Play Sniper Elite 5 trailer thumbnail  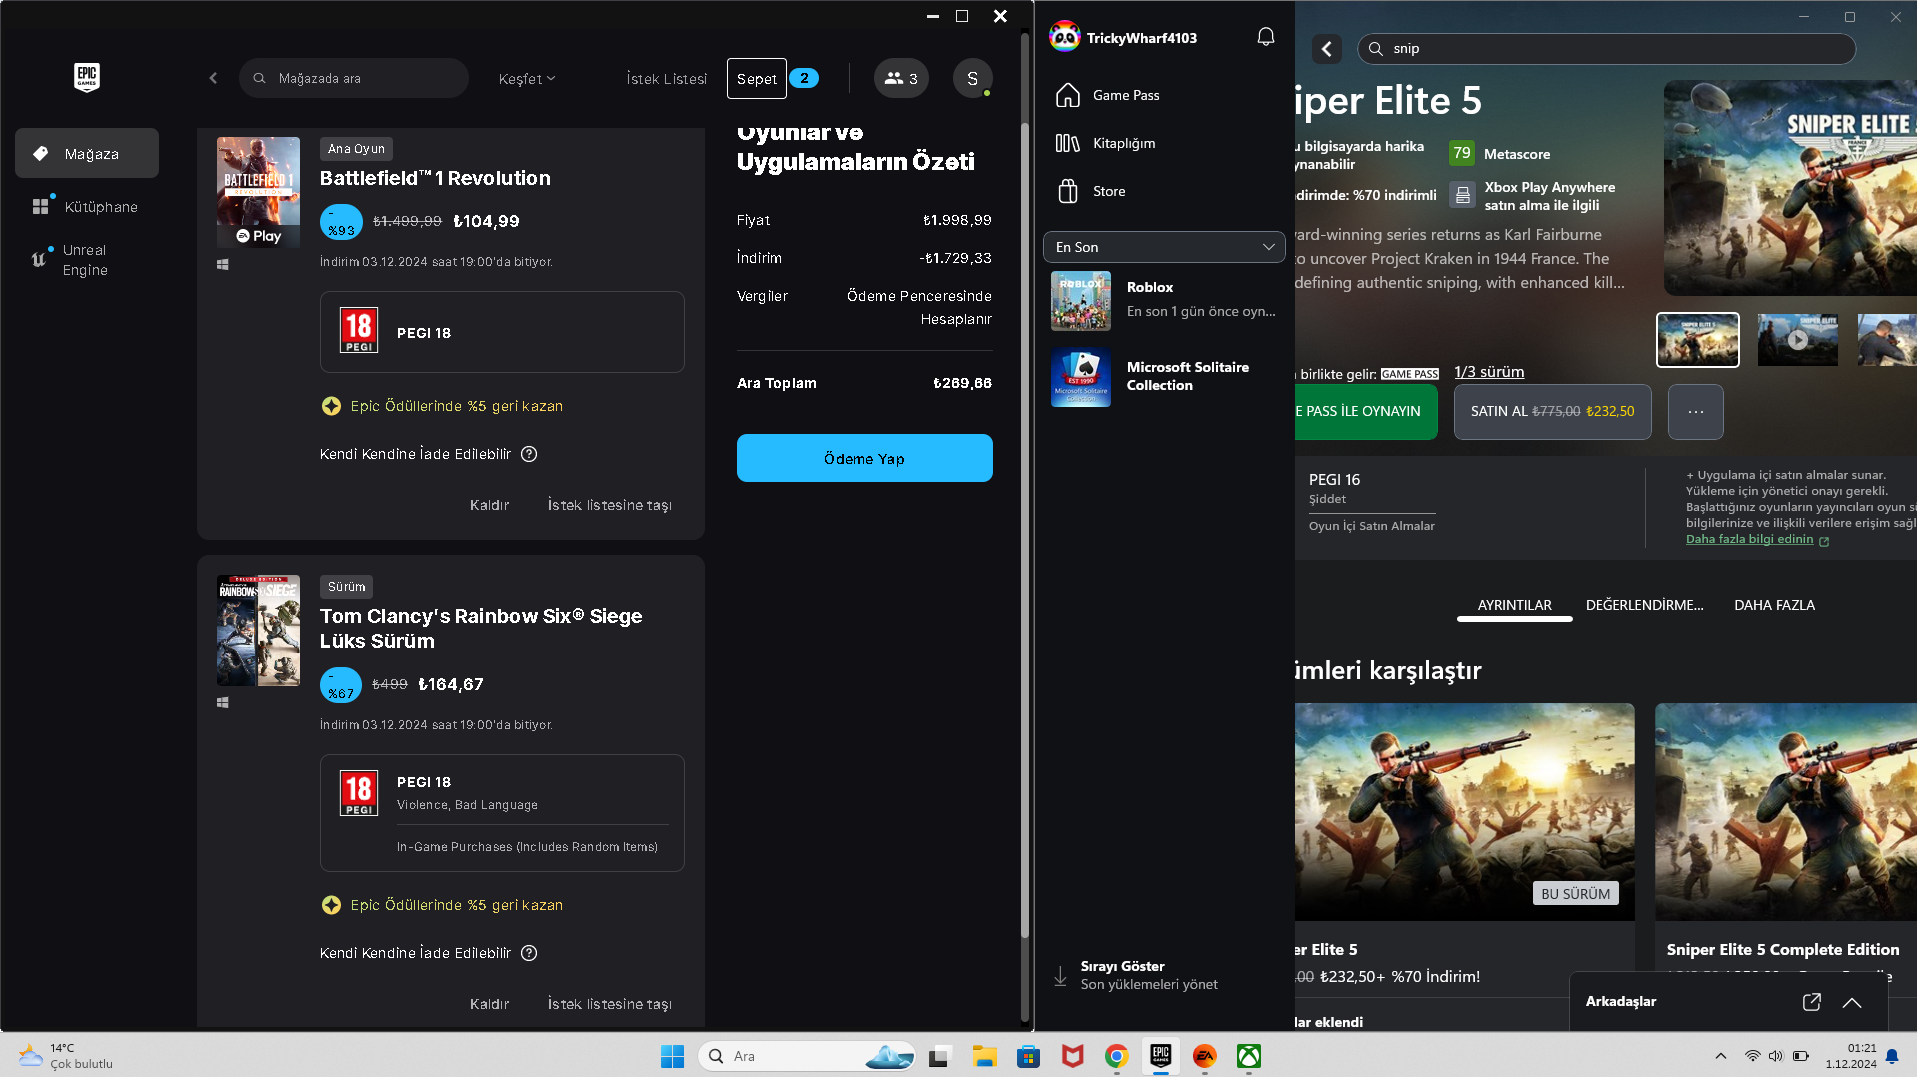[x=1797, y=340]
